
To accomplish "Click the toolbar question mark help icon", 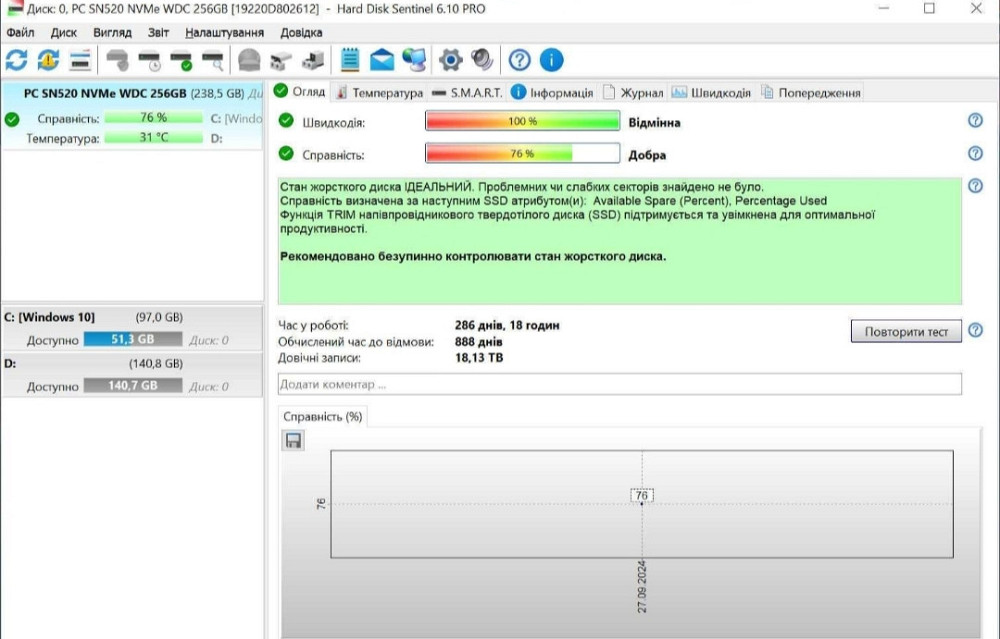I will coord(519,60).
